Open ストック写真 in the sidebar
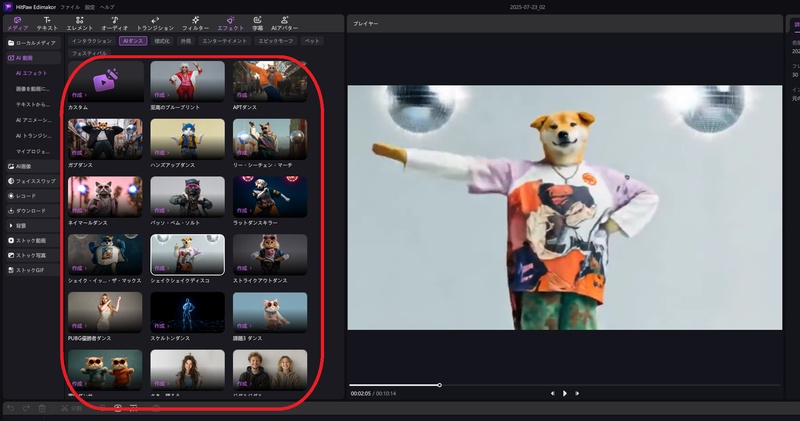This screenshot has height=421, width=800. 33,255
